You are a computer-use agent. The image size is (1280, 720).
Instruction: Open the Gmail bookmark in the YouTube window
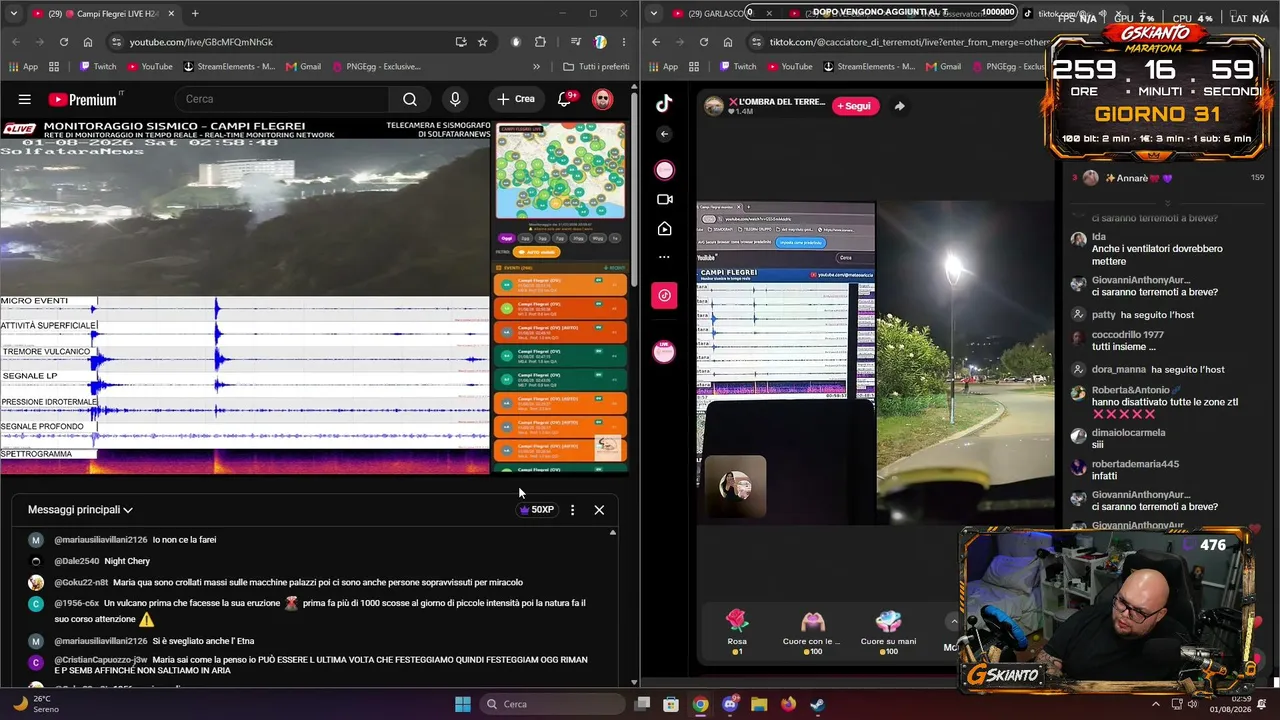[x=303, y=67]
